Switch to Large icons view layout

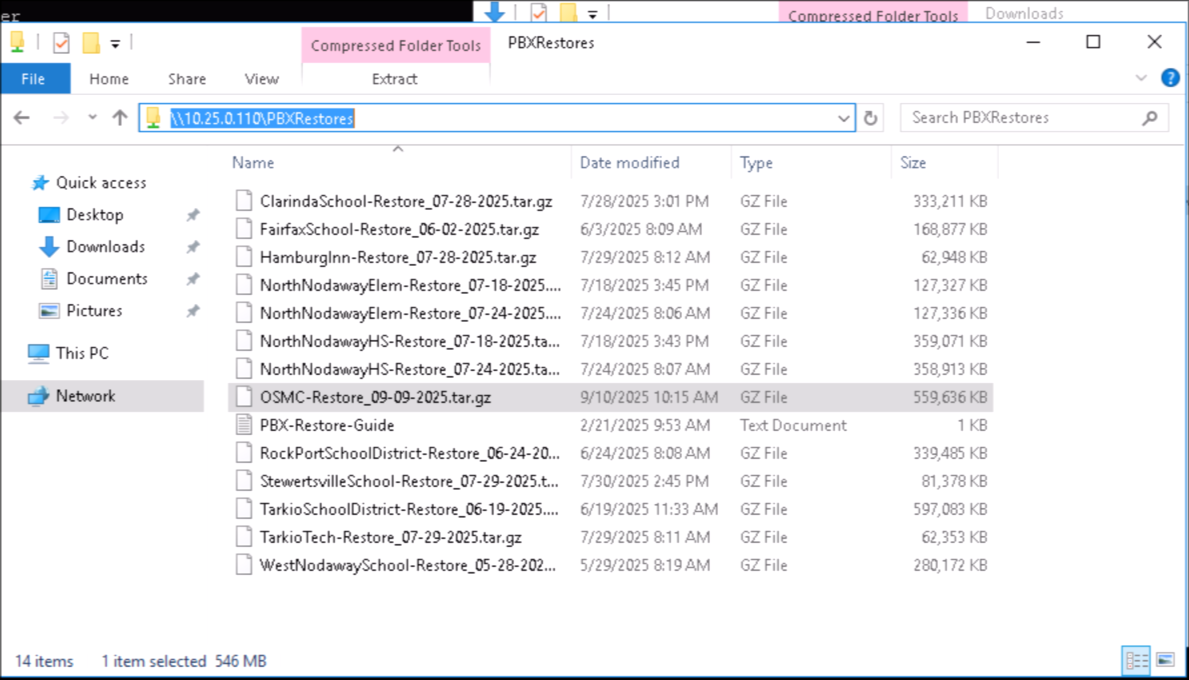pos(1165,660)
